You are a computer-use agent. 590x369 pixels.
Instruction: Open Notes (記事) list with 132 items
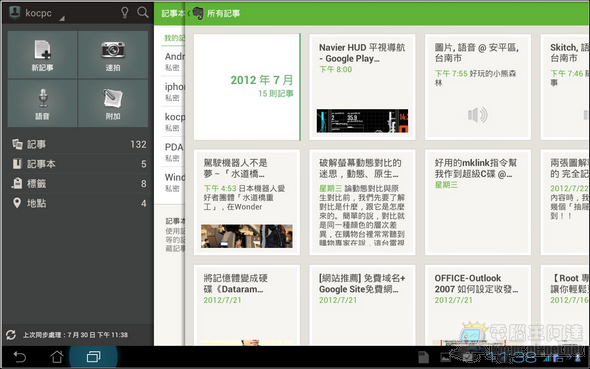coord(78,144)
